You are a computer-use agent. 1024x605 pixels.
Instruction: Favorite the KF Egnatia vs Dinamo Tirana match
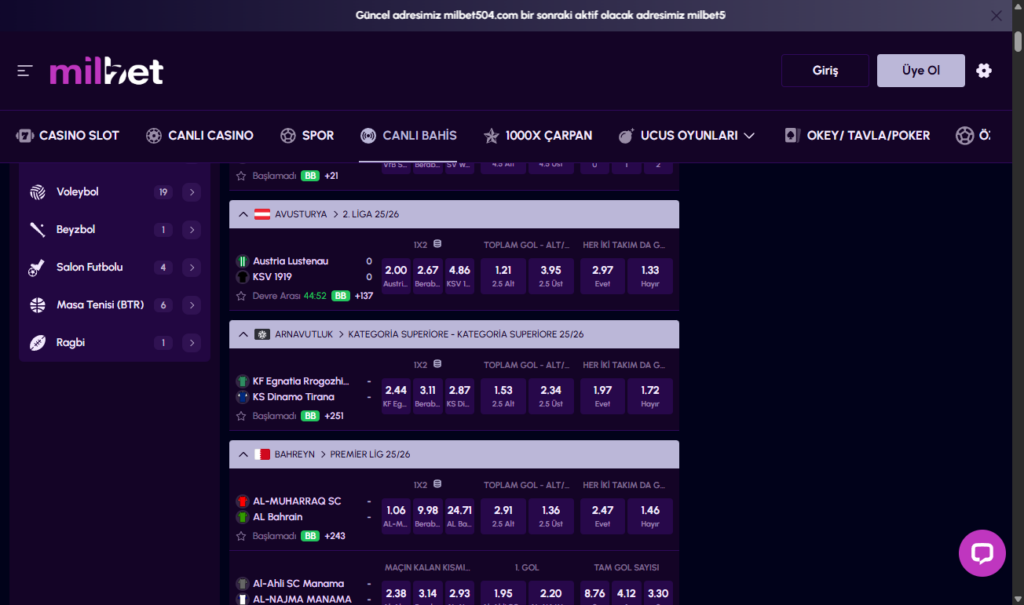[241, 416]
